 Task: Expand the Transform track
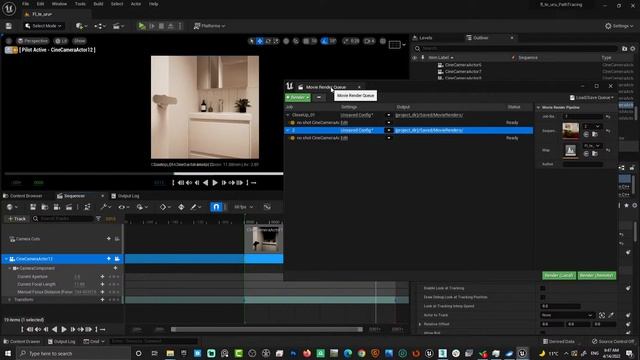click(x=10, y=300)
